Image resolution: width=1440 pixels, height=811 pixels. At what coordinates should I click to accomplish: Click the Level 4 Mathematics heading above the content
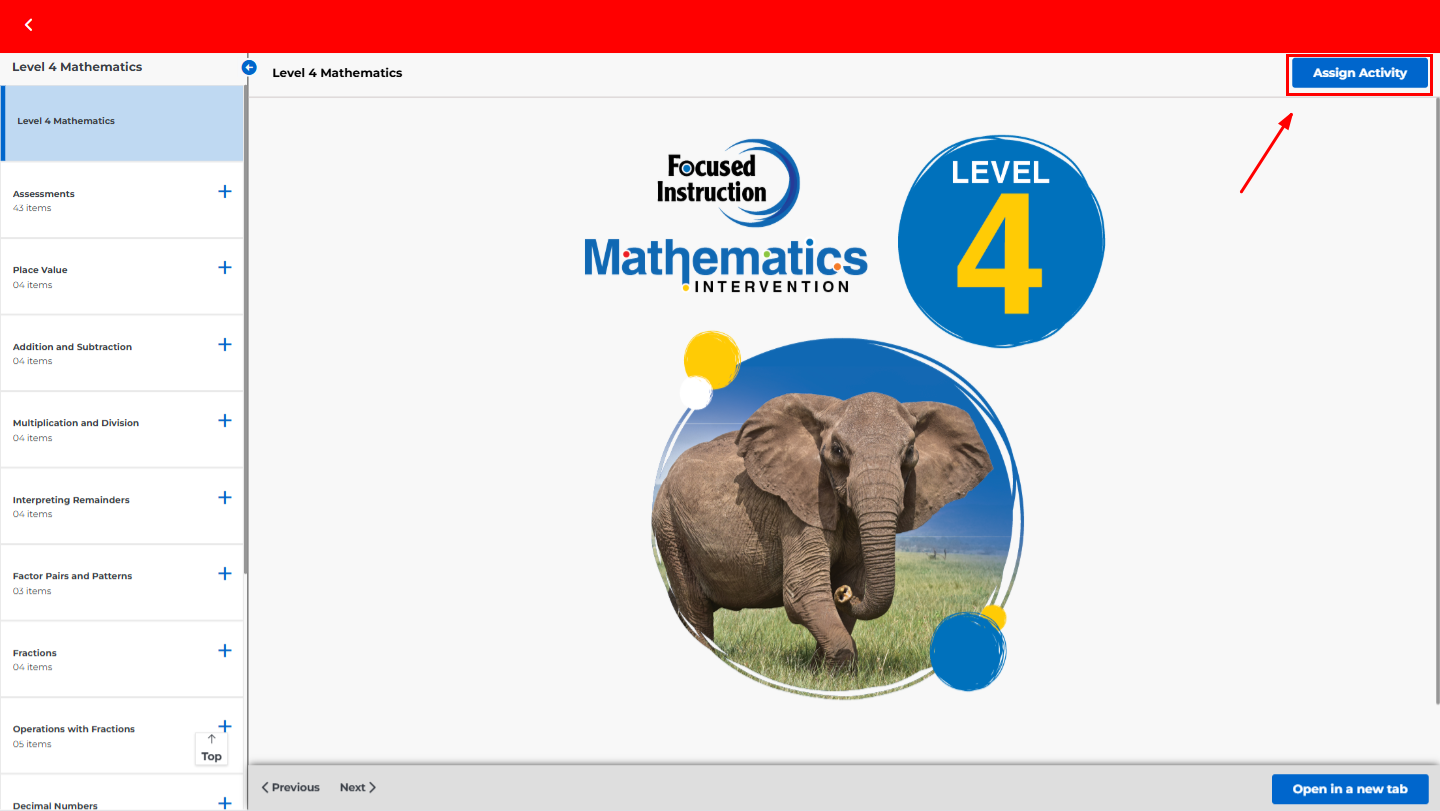pyautogui.click(x=337, y=72)
